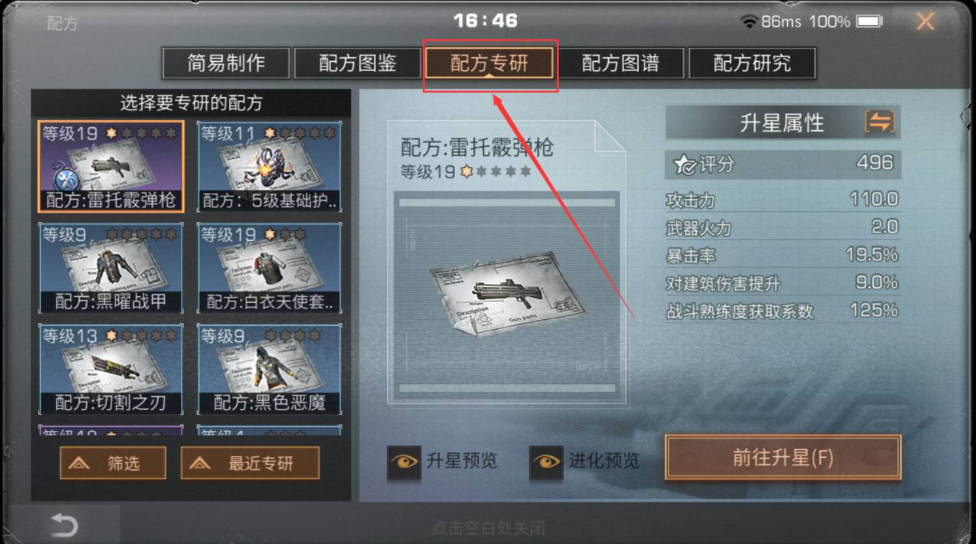
Task: Switch to the 简易制作 tab
Action: [x=226, y=63]
